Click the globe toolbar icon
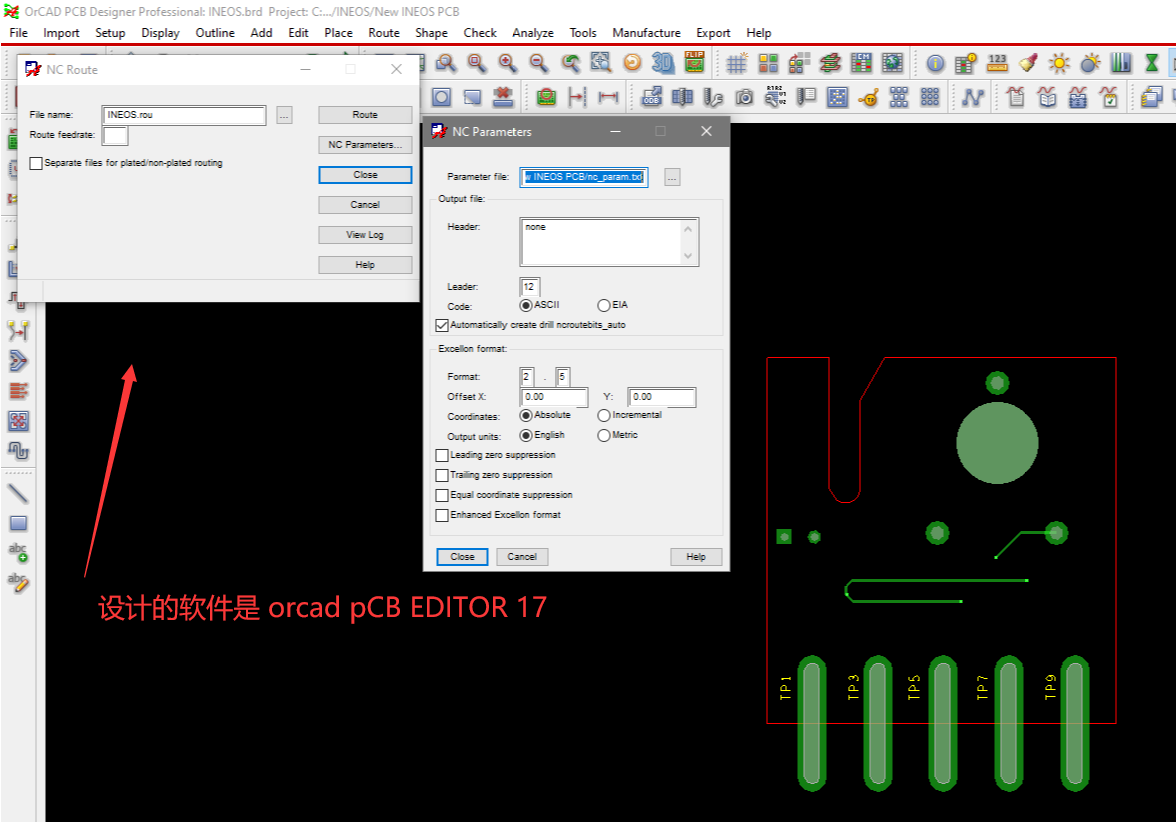1176x822 pixels. pyautogui.click(x=892, y=63)
